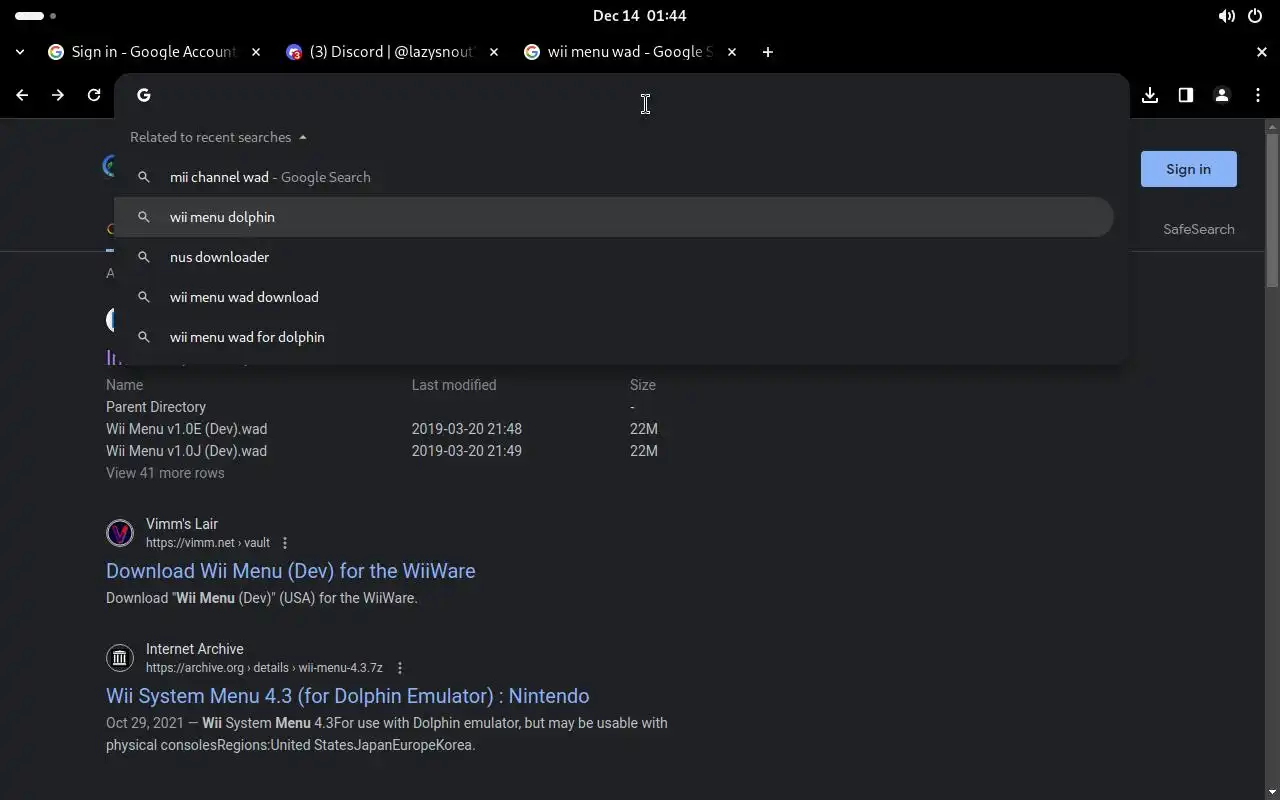
Task: Close the wii menu wad Google Search tab
Action: [x=732, y=52]
